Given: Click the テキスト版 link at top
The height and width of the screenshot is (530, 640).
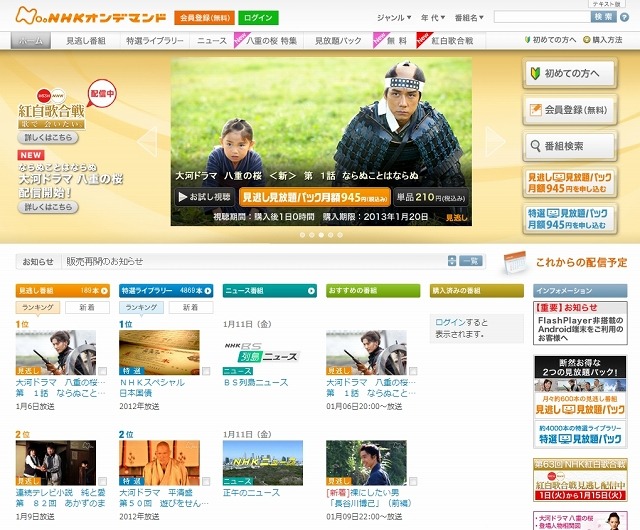Looking at the screenshot, I should pos(607,4).
